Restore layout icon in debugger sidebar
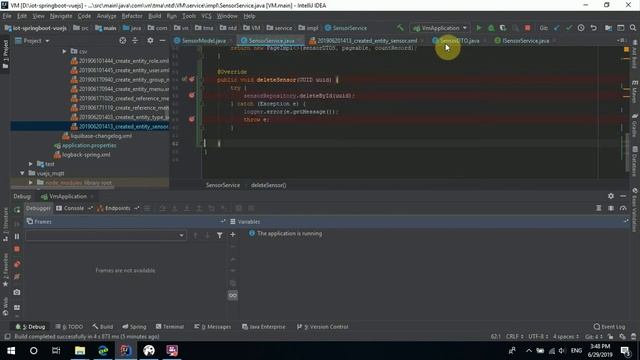Viewport: 640px width, 360px height. coord(17,307)
